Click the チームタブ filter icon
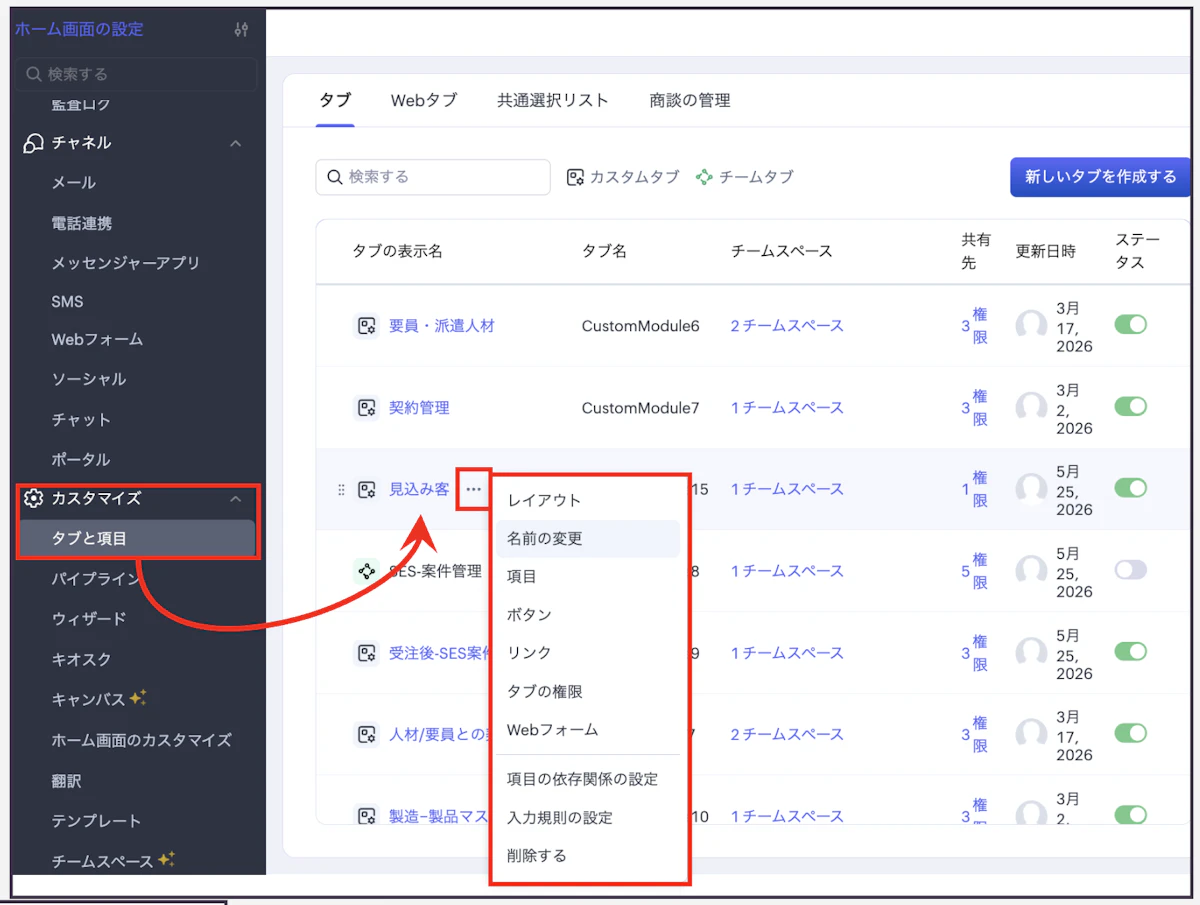The height and width of the screenshot is (905, 1200). pos(704,177)
